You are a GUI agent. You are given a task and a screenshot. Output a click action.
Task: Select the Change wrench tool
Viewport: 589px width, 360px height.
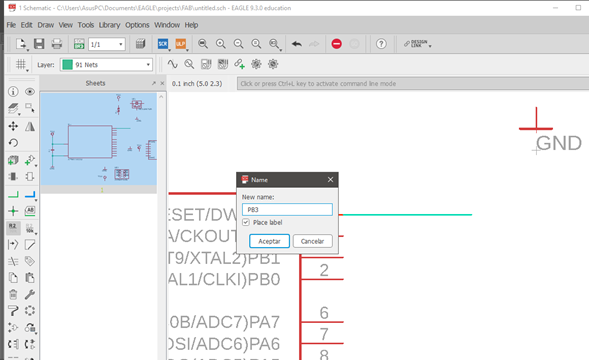(30, 294)
